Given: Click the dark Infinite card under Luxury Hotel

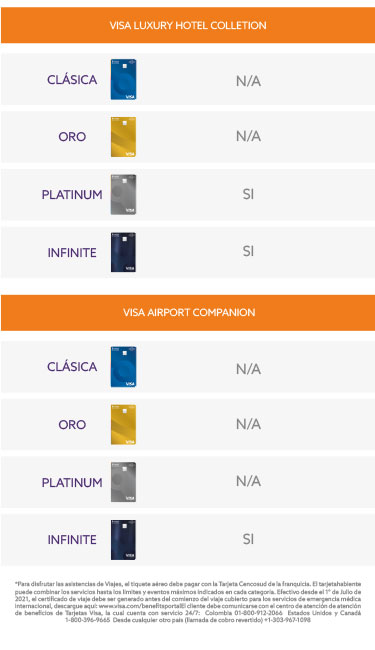Looking at the screenshot, I should point(123,252).
